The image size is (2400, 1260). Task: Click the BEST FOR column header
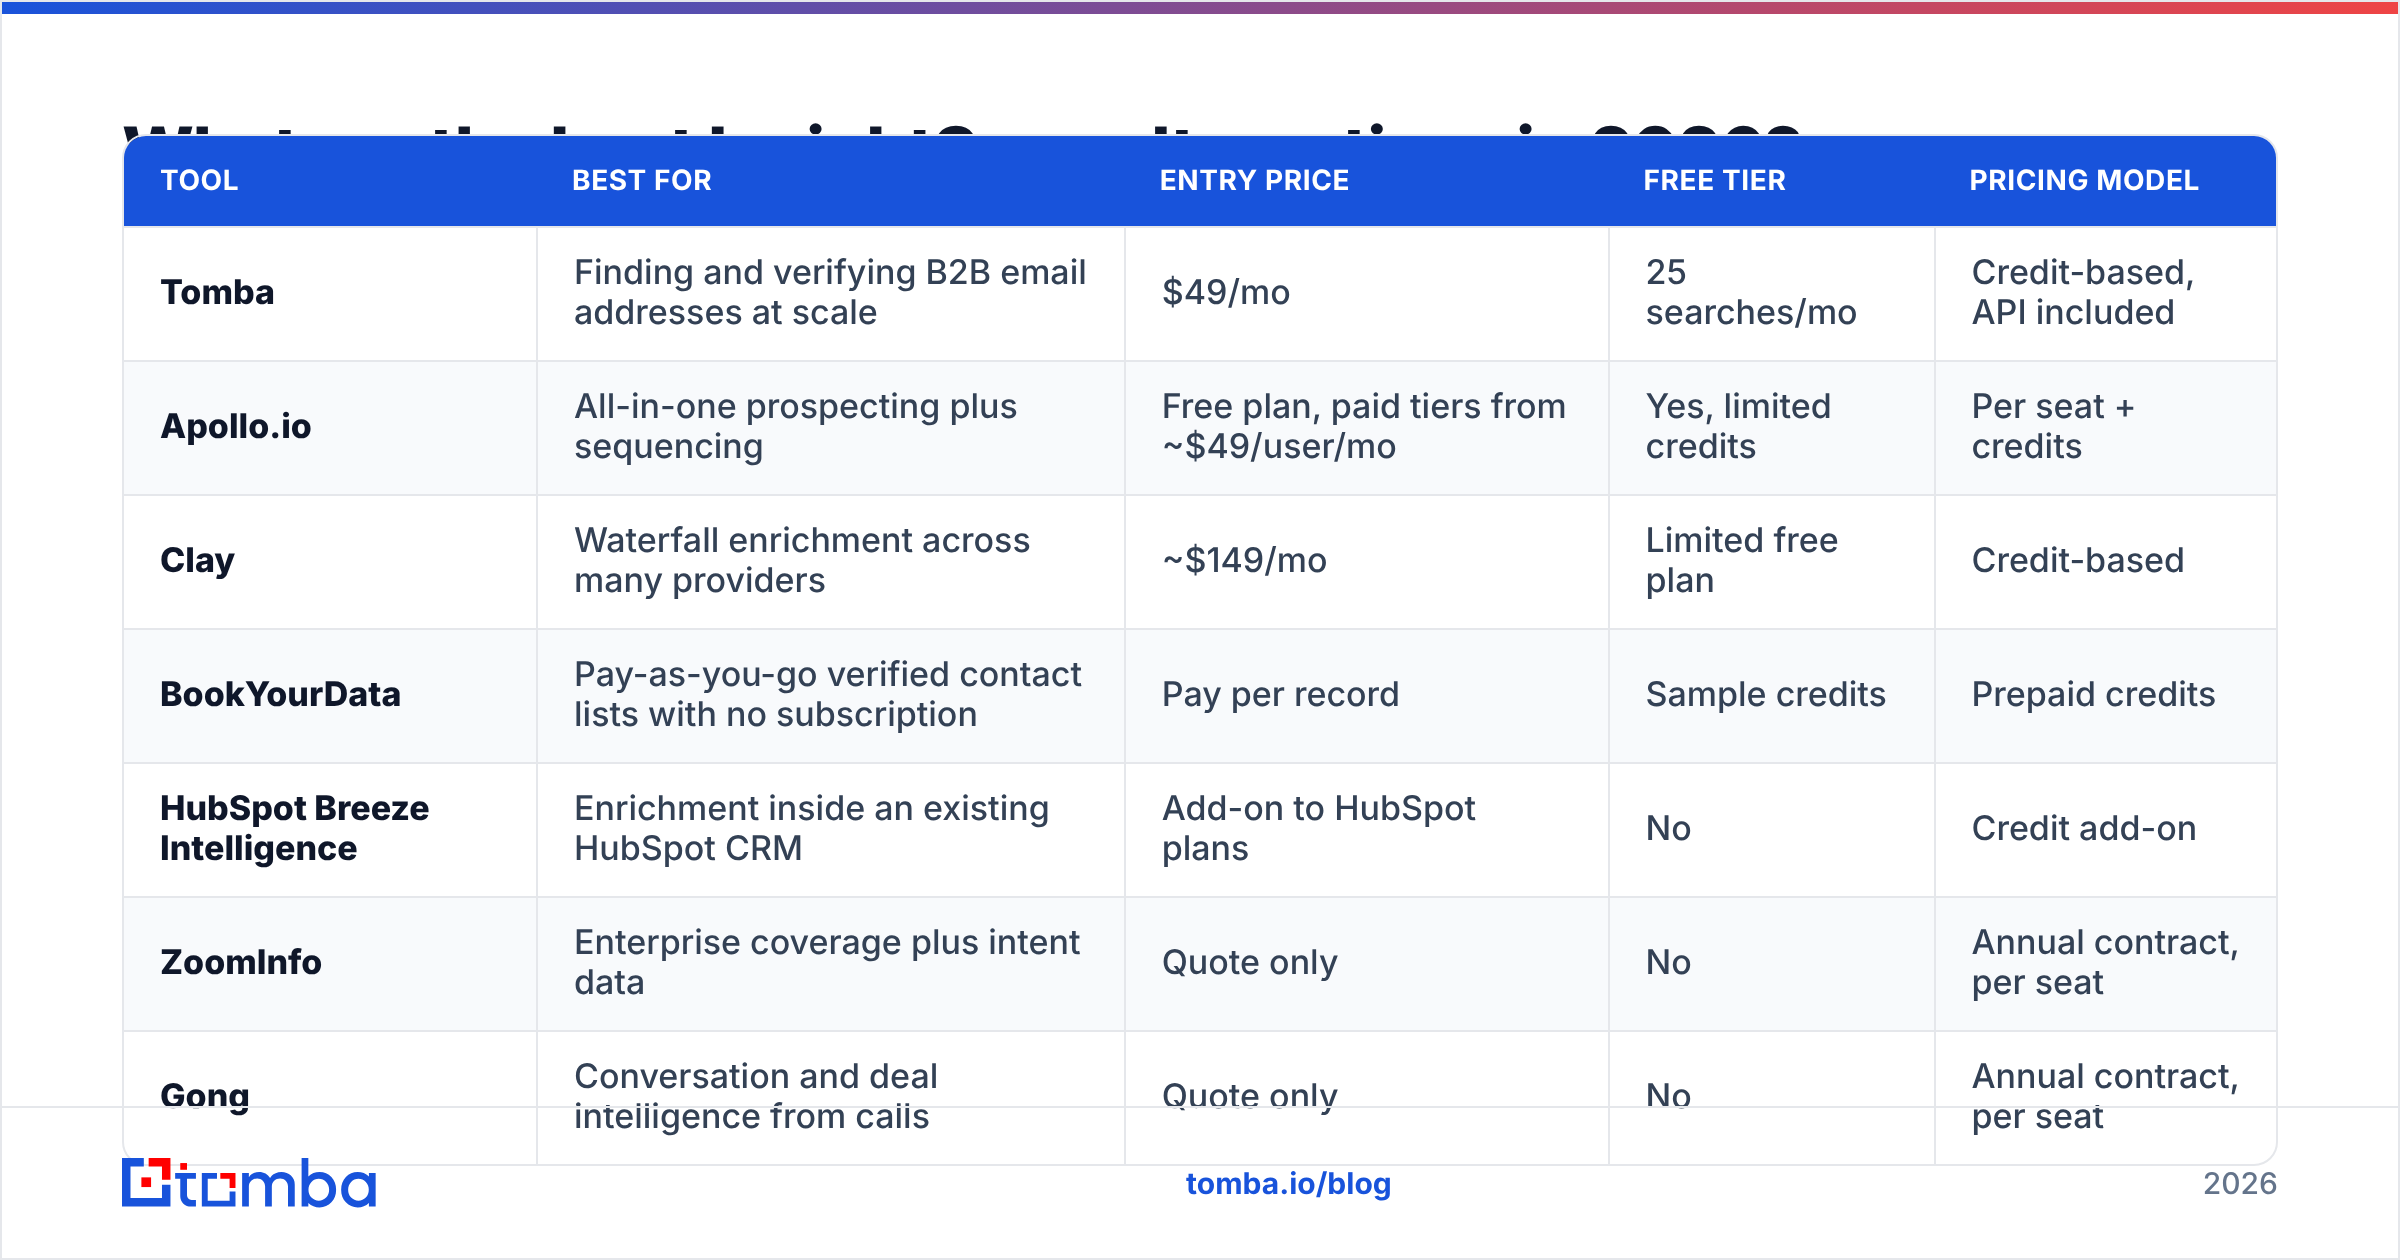[641, 180]
